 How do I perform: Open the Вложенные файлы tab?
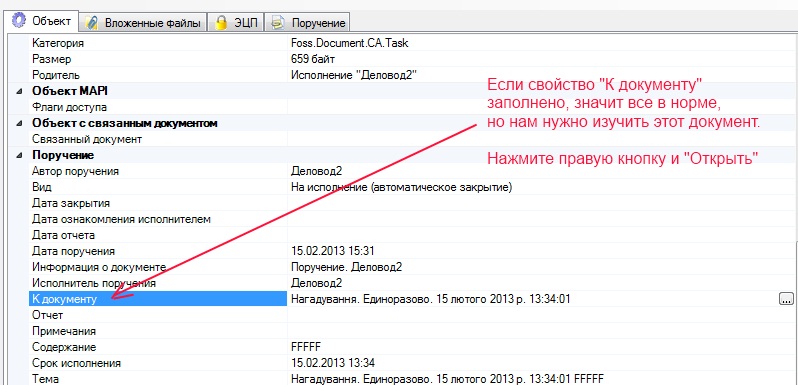(143, 22)
